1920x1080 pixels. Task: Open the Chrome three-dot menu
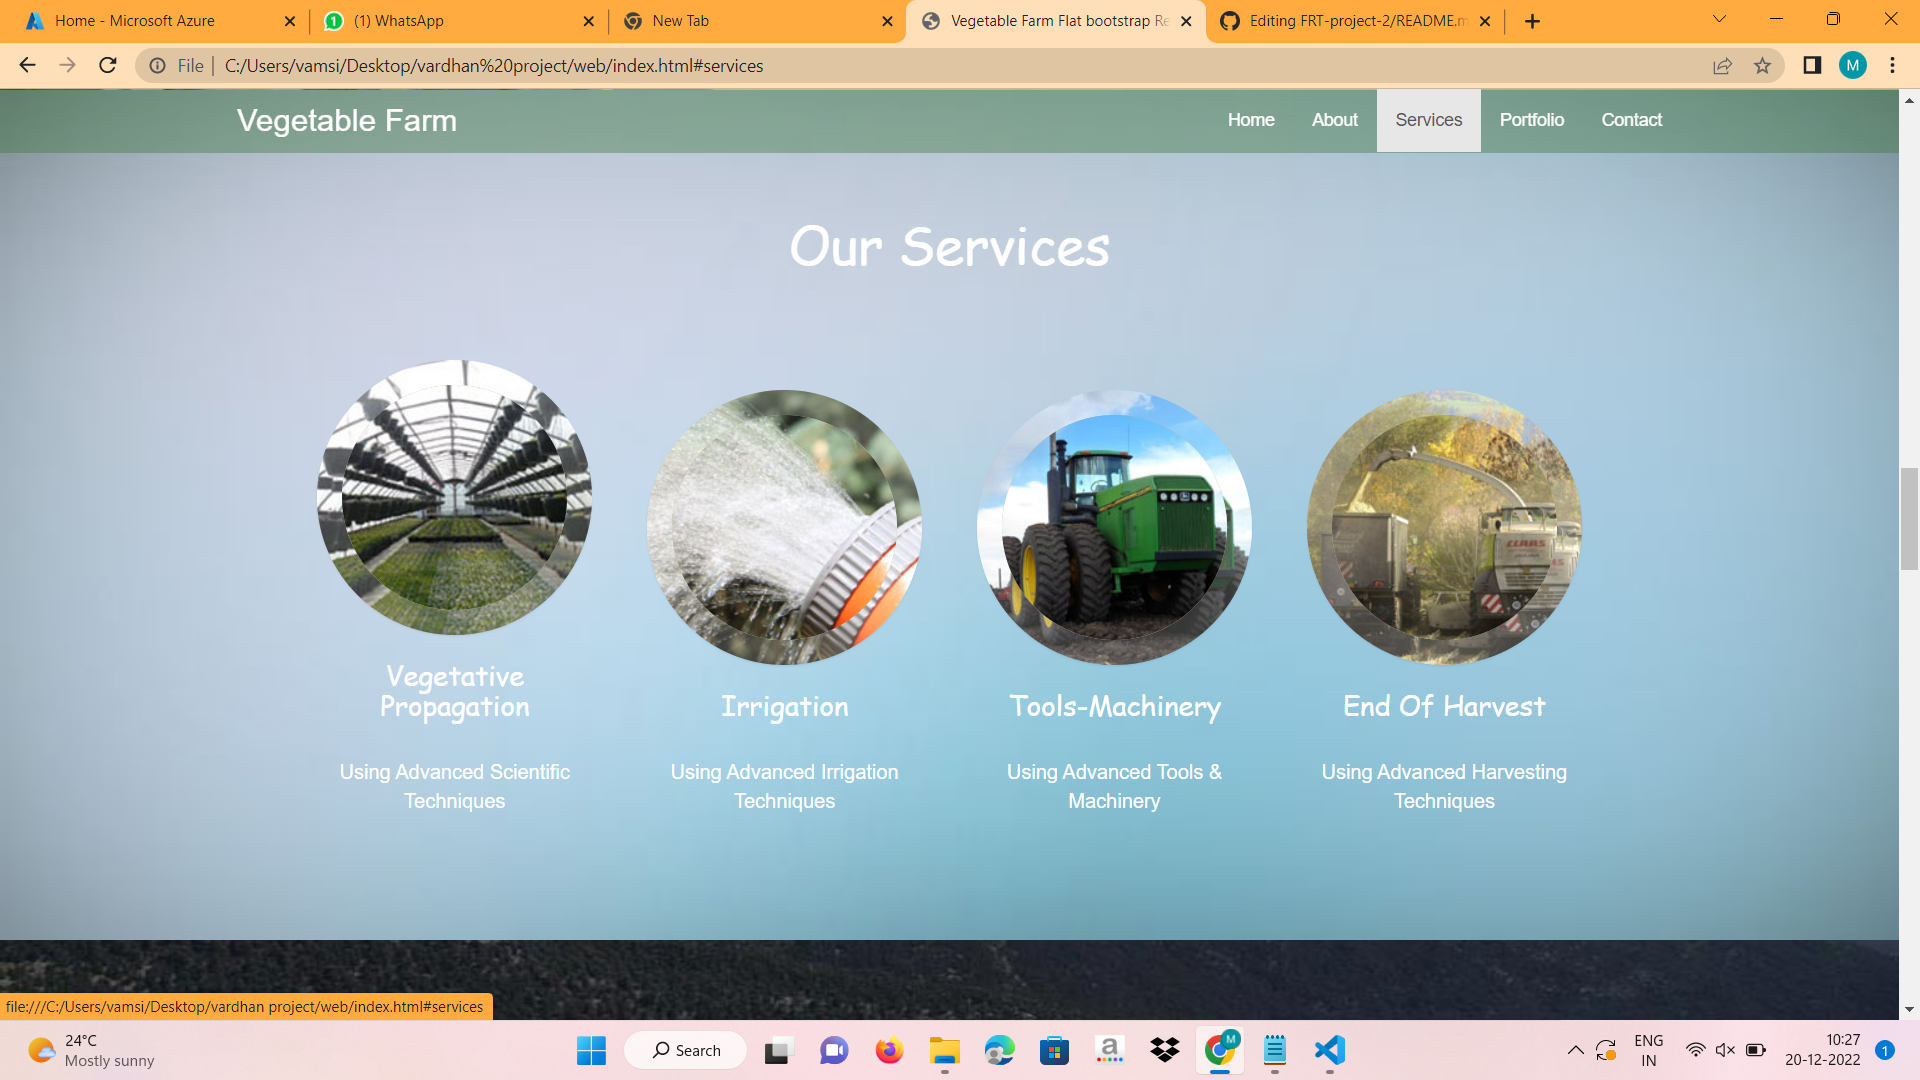(x=1892, y=66)
